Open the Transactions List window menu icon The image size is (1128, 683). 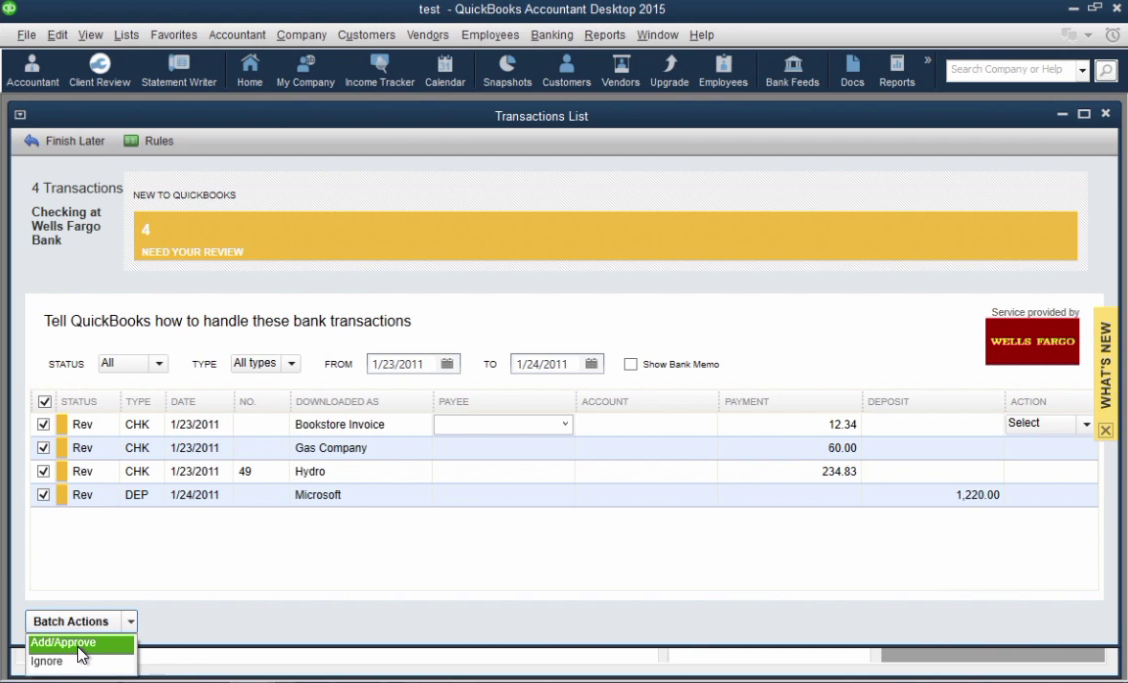(20, 115)
